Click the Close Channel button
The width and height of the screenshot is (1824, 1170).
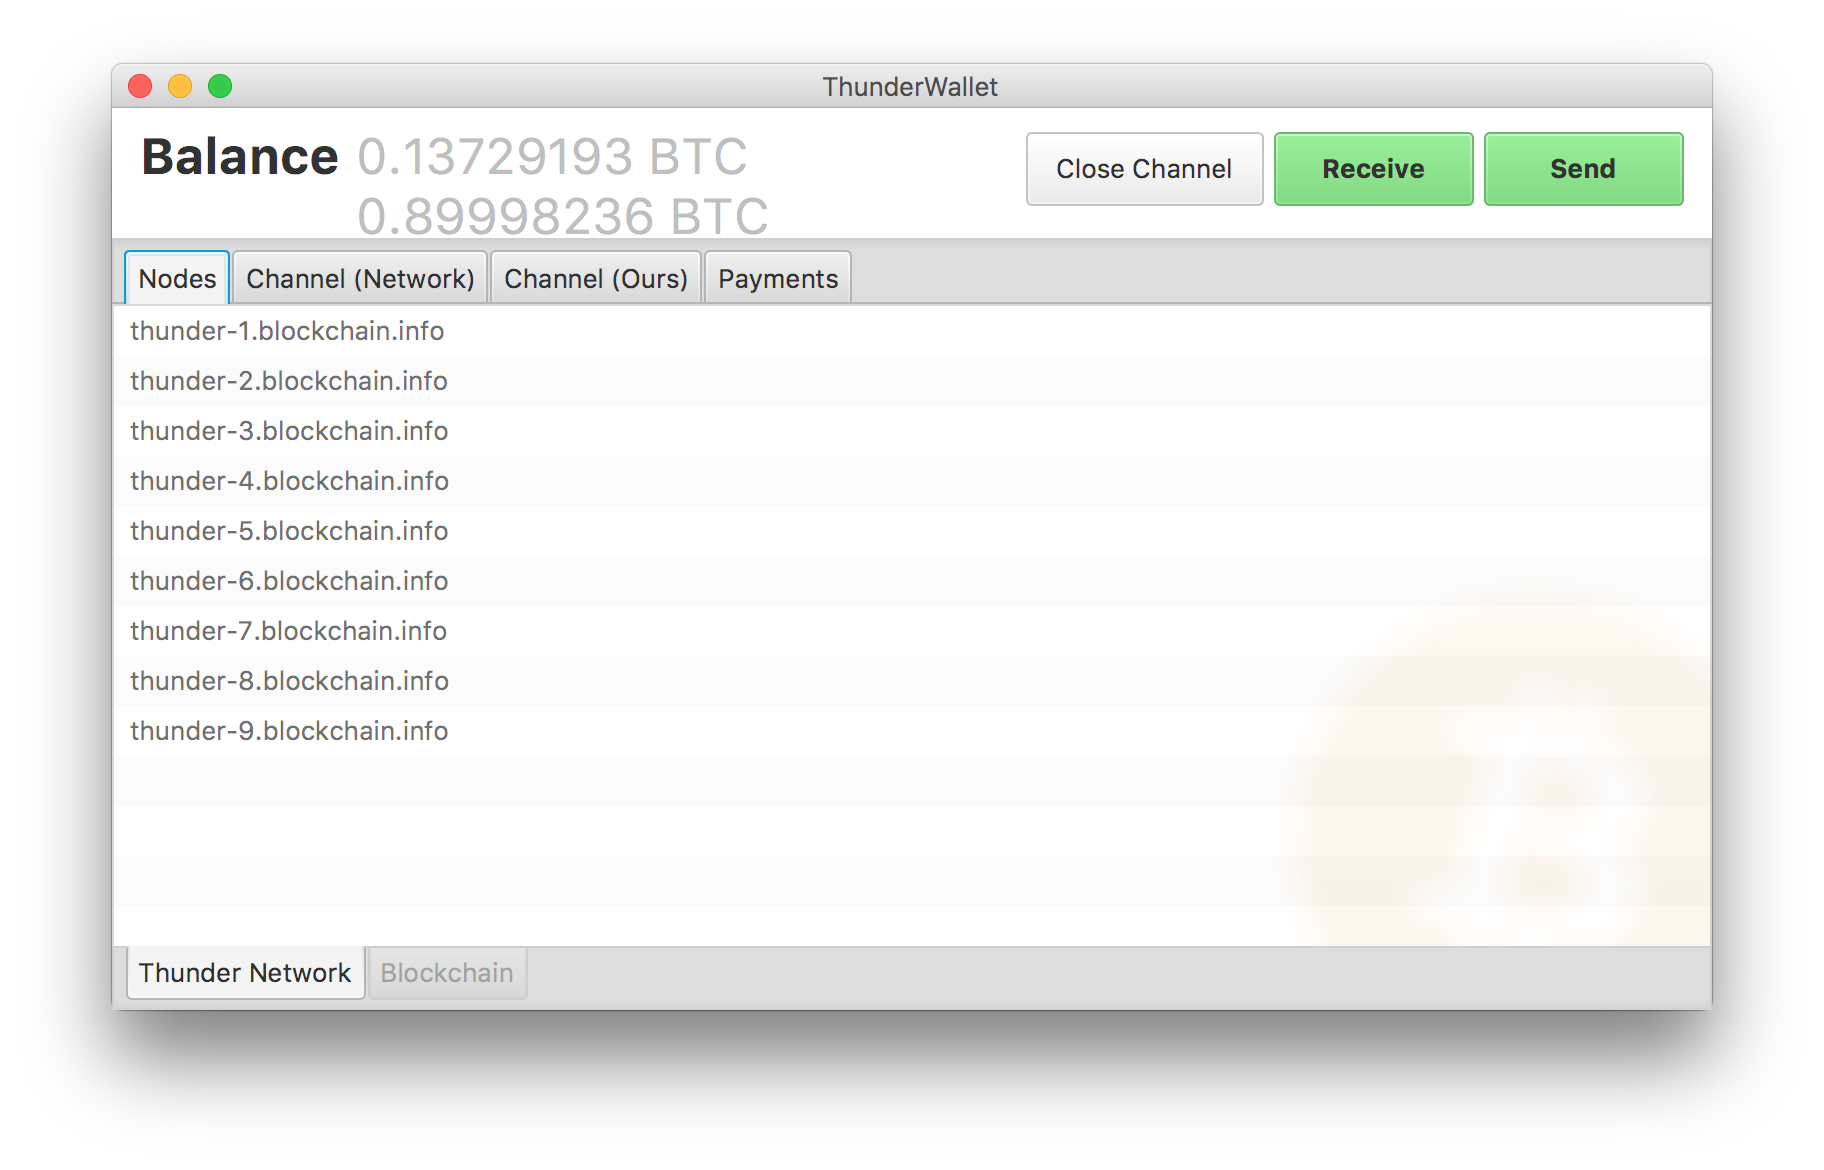pos(1144,169)
